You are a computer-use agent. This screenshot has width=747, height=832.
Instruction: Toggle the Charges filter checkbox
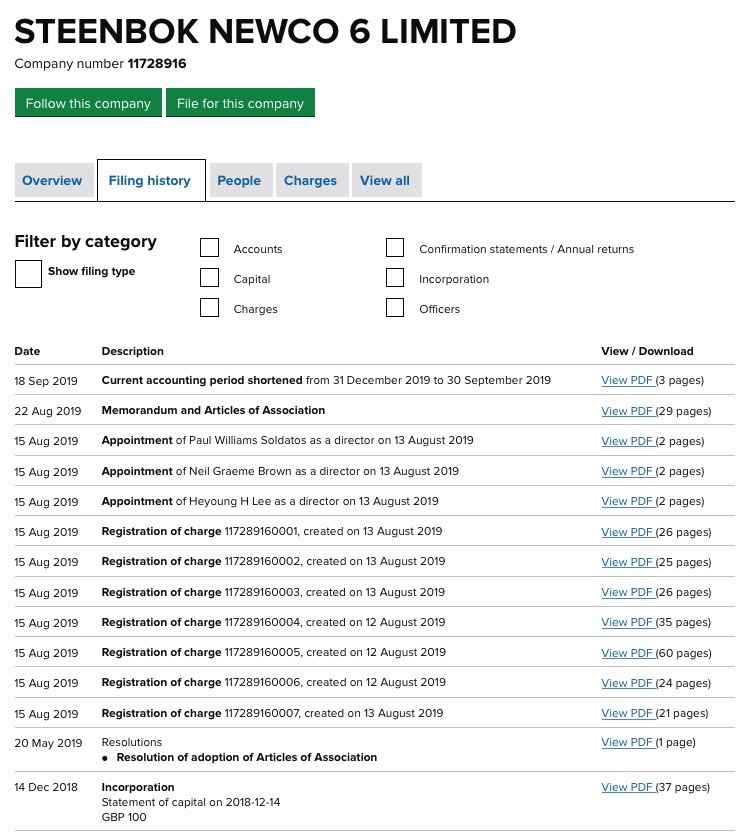tap(210, 309)
